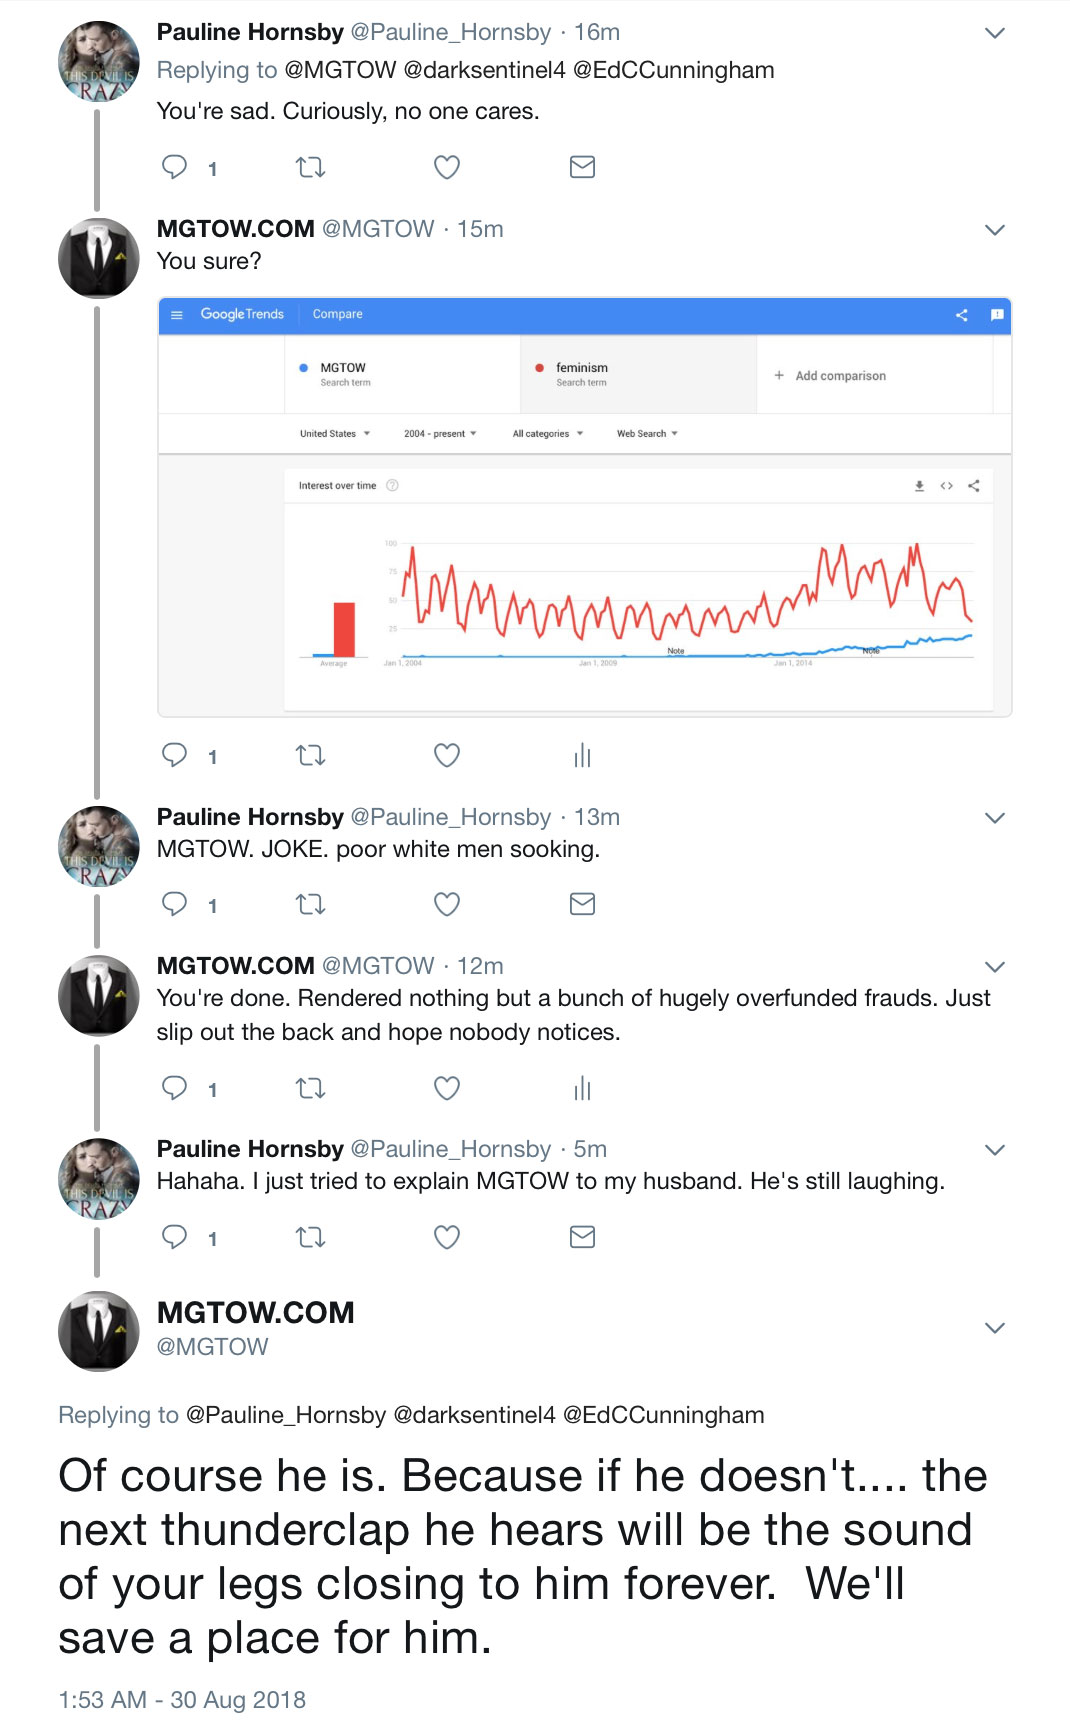Expand options for Pauline's 16m tweet
Viewport: 1070px width, 1726px height.
[994, 33]
